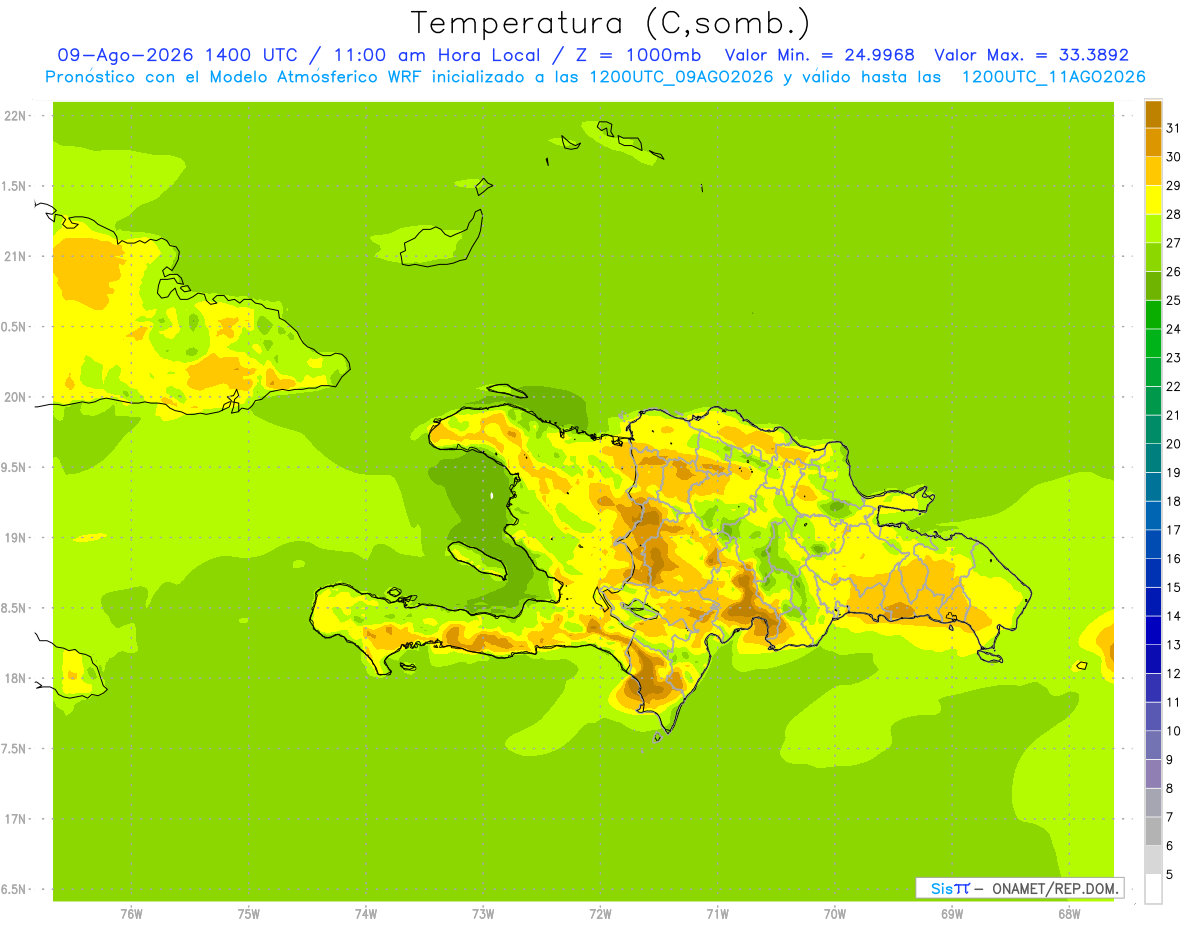
Task: Click the "16" colorbar label
Action: (x=1173, y=559)
